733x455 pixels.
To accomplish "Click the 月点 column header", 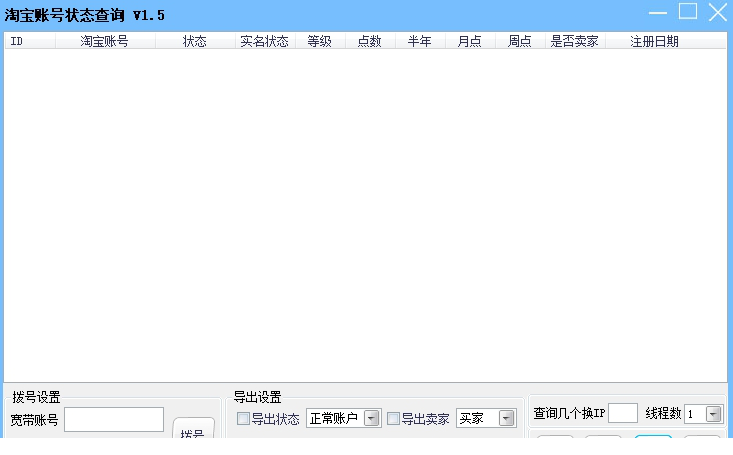I will pos(470,41).
